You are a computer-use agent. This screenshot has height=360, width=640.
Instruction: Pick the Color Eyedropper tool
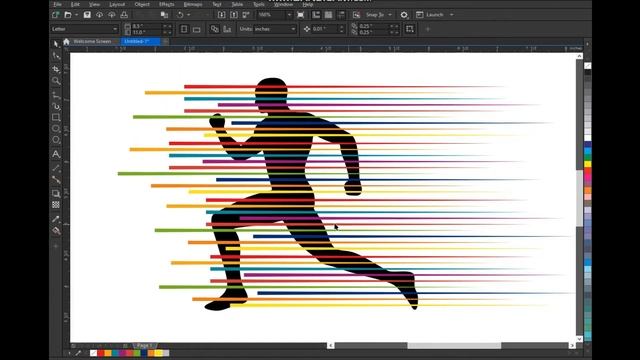56,219
